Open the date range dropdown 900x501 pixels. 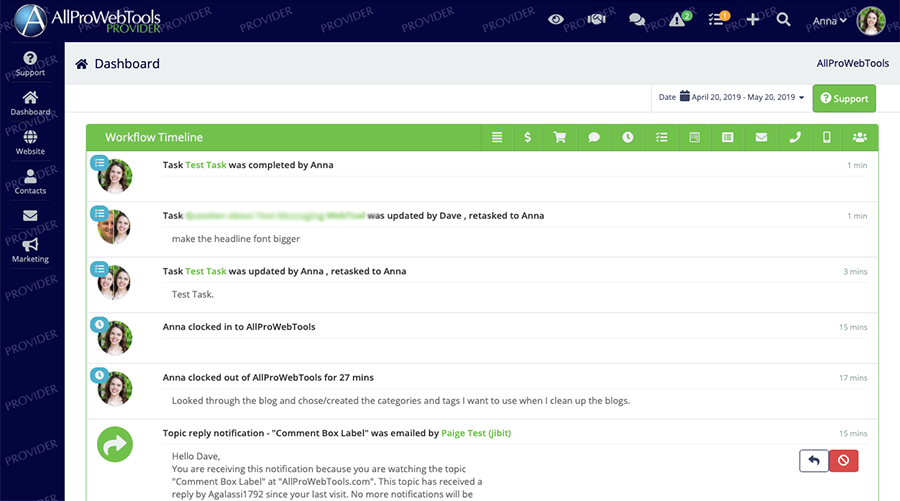731,97
